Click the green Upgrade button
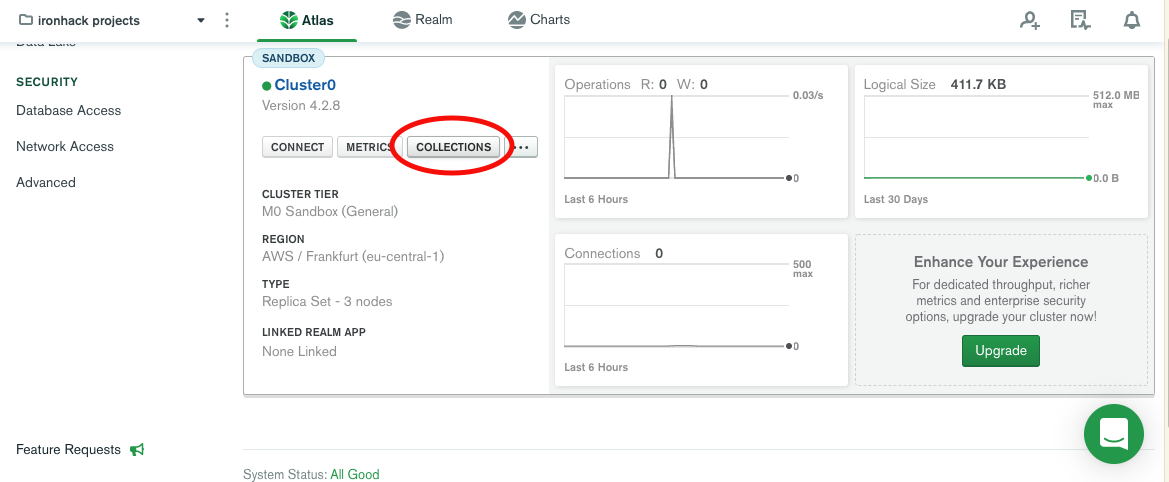Viewport: 1169px width, 482px height. pyautogui.click(x=1001, y=351)
